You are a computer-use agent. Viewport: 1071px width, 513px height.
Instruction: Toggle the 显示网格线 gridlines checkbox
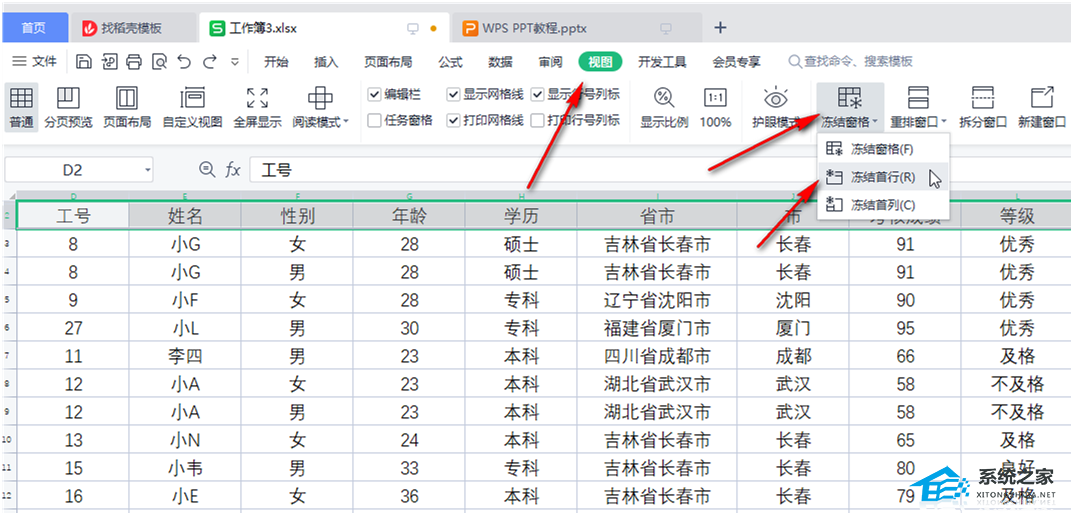453,95
